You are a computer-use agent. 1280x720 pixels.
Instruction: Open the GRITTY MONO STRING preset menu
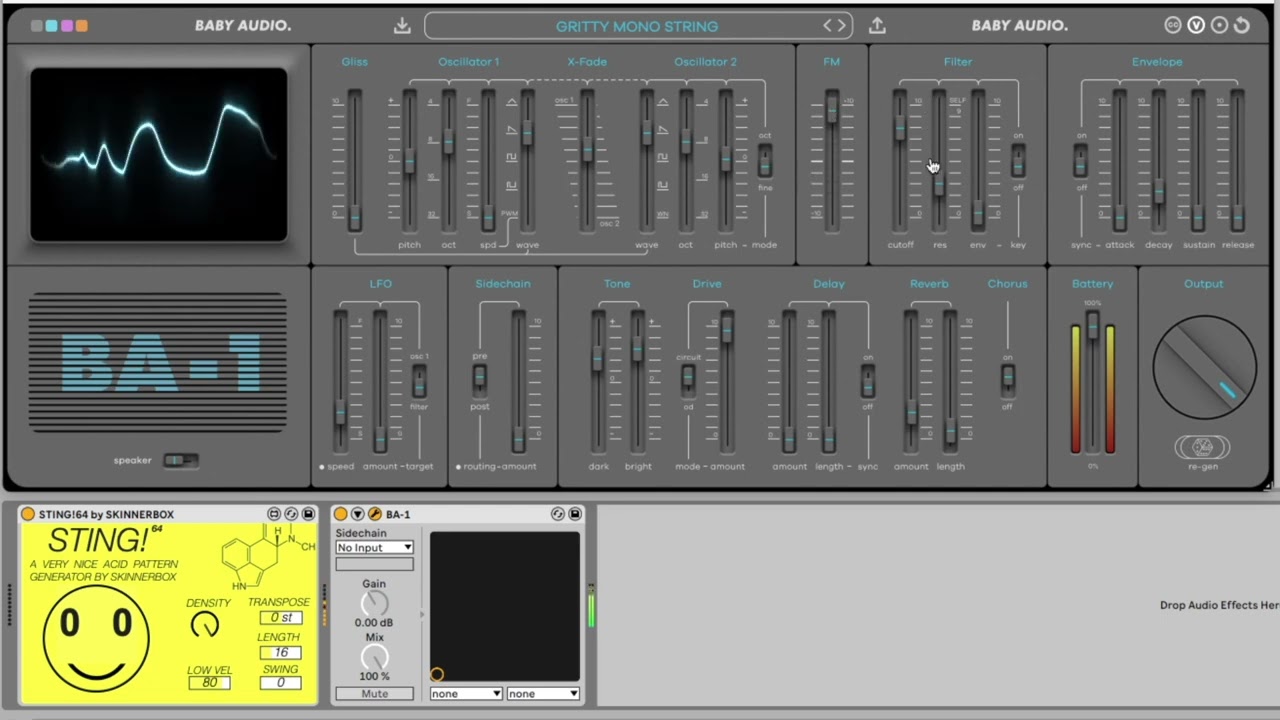click(637, 26)
